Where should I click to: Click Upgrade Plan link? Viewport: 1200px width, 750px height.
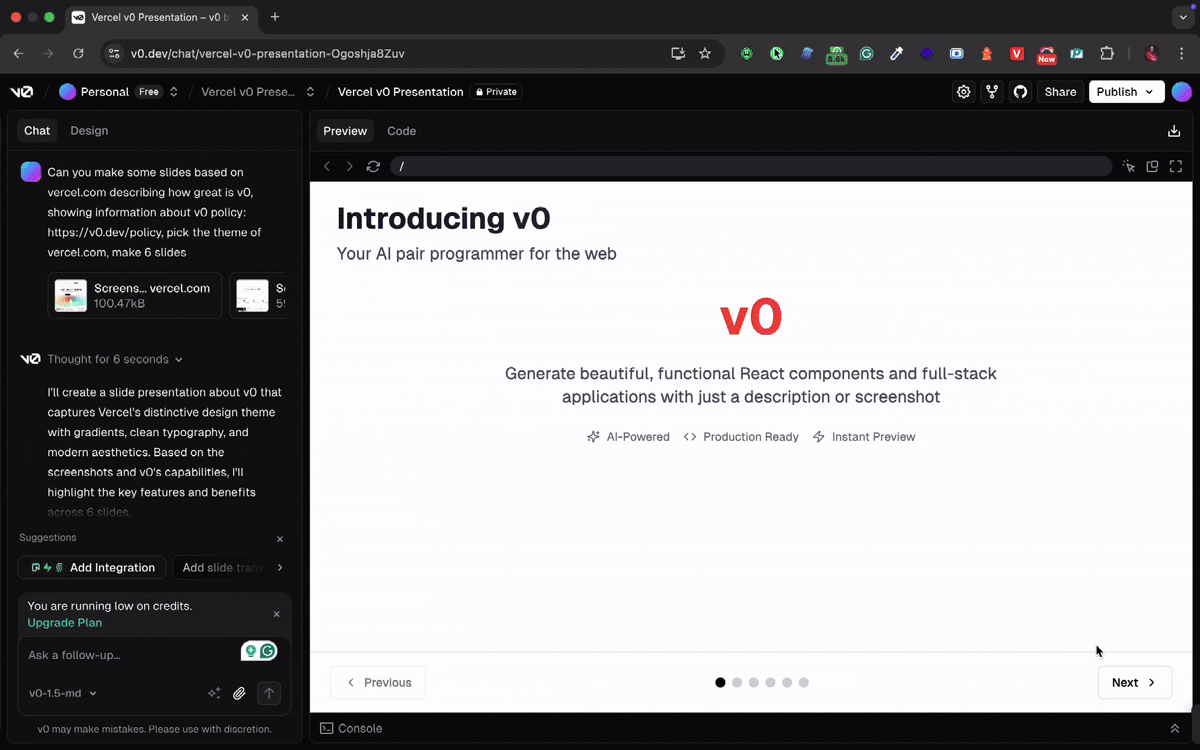tap(64, 623)
